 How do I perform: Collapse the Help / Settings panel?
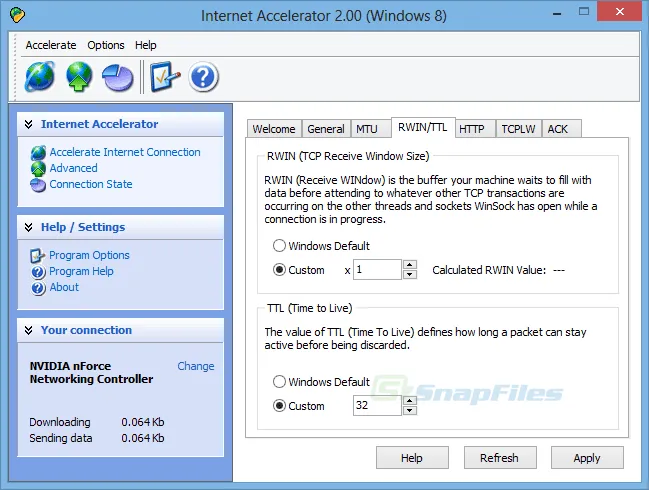[29, 227]
